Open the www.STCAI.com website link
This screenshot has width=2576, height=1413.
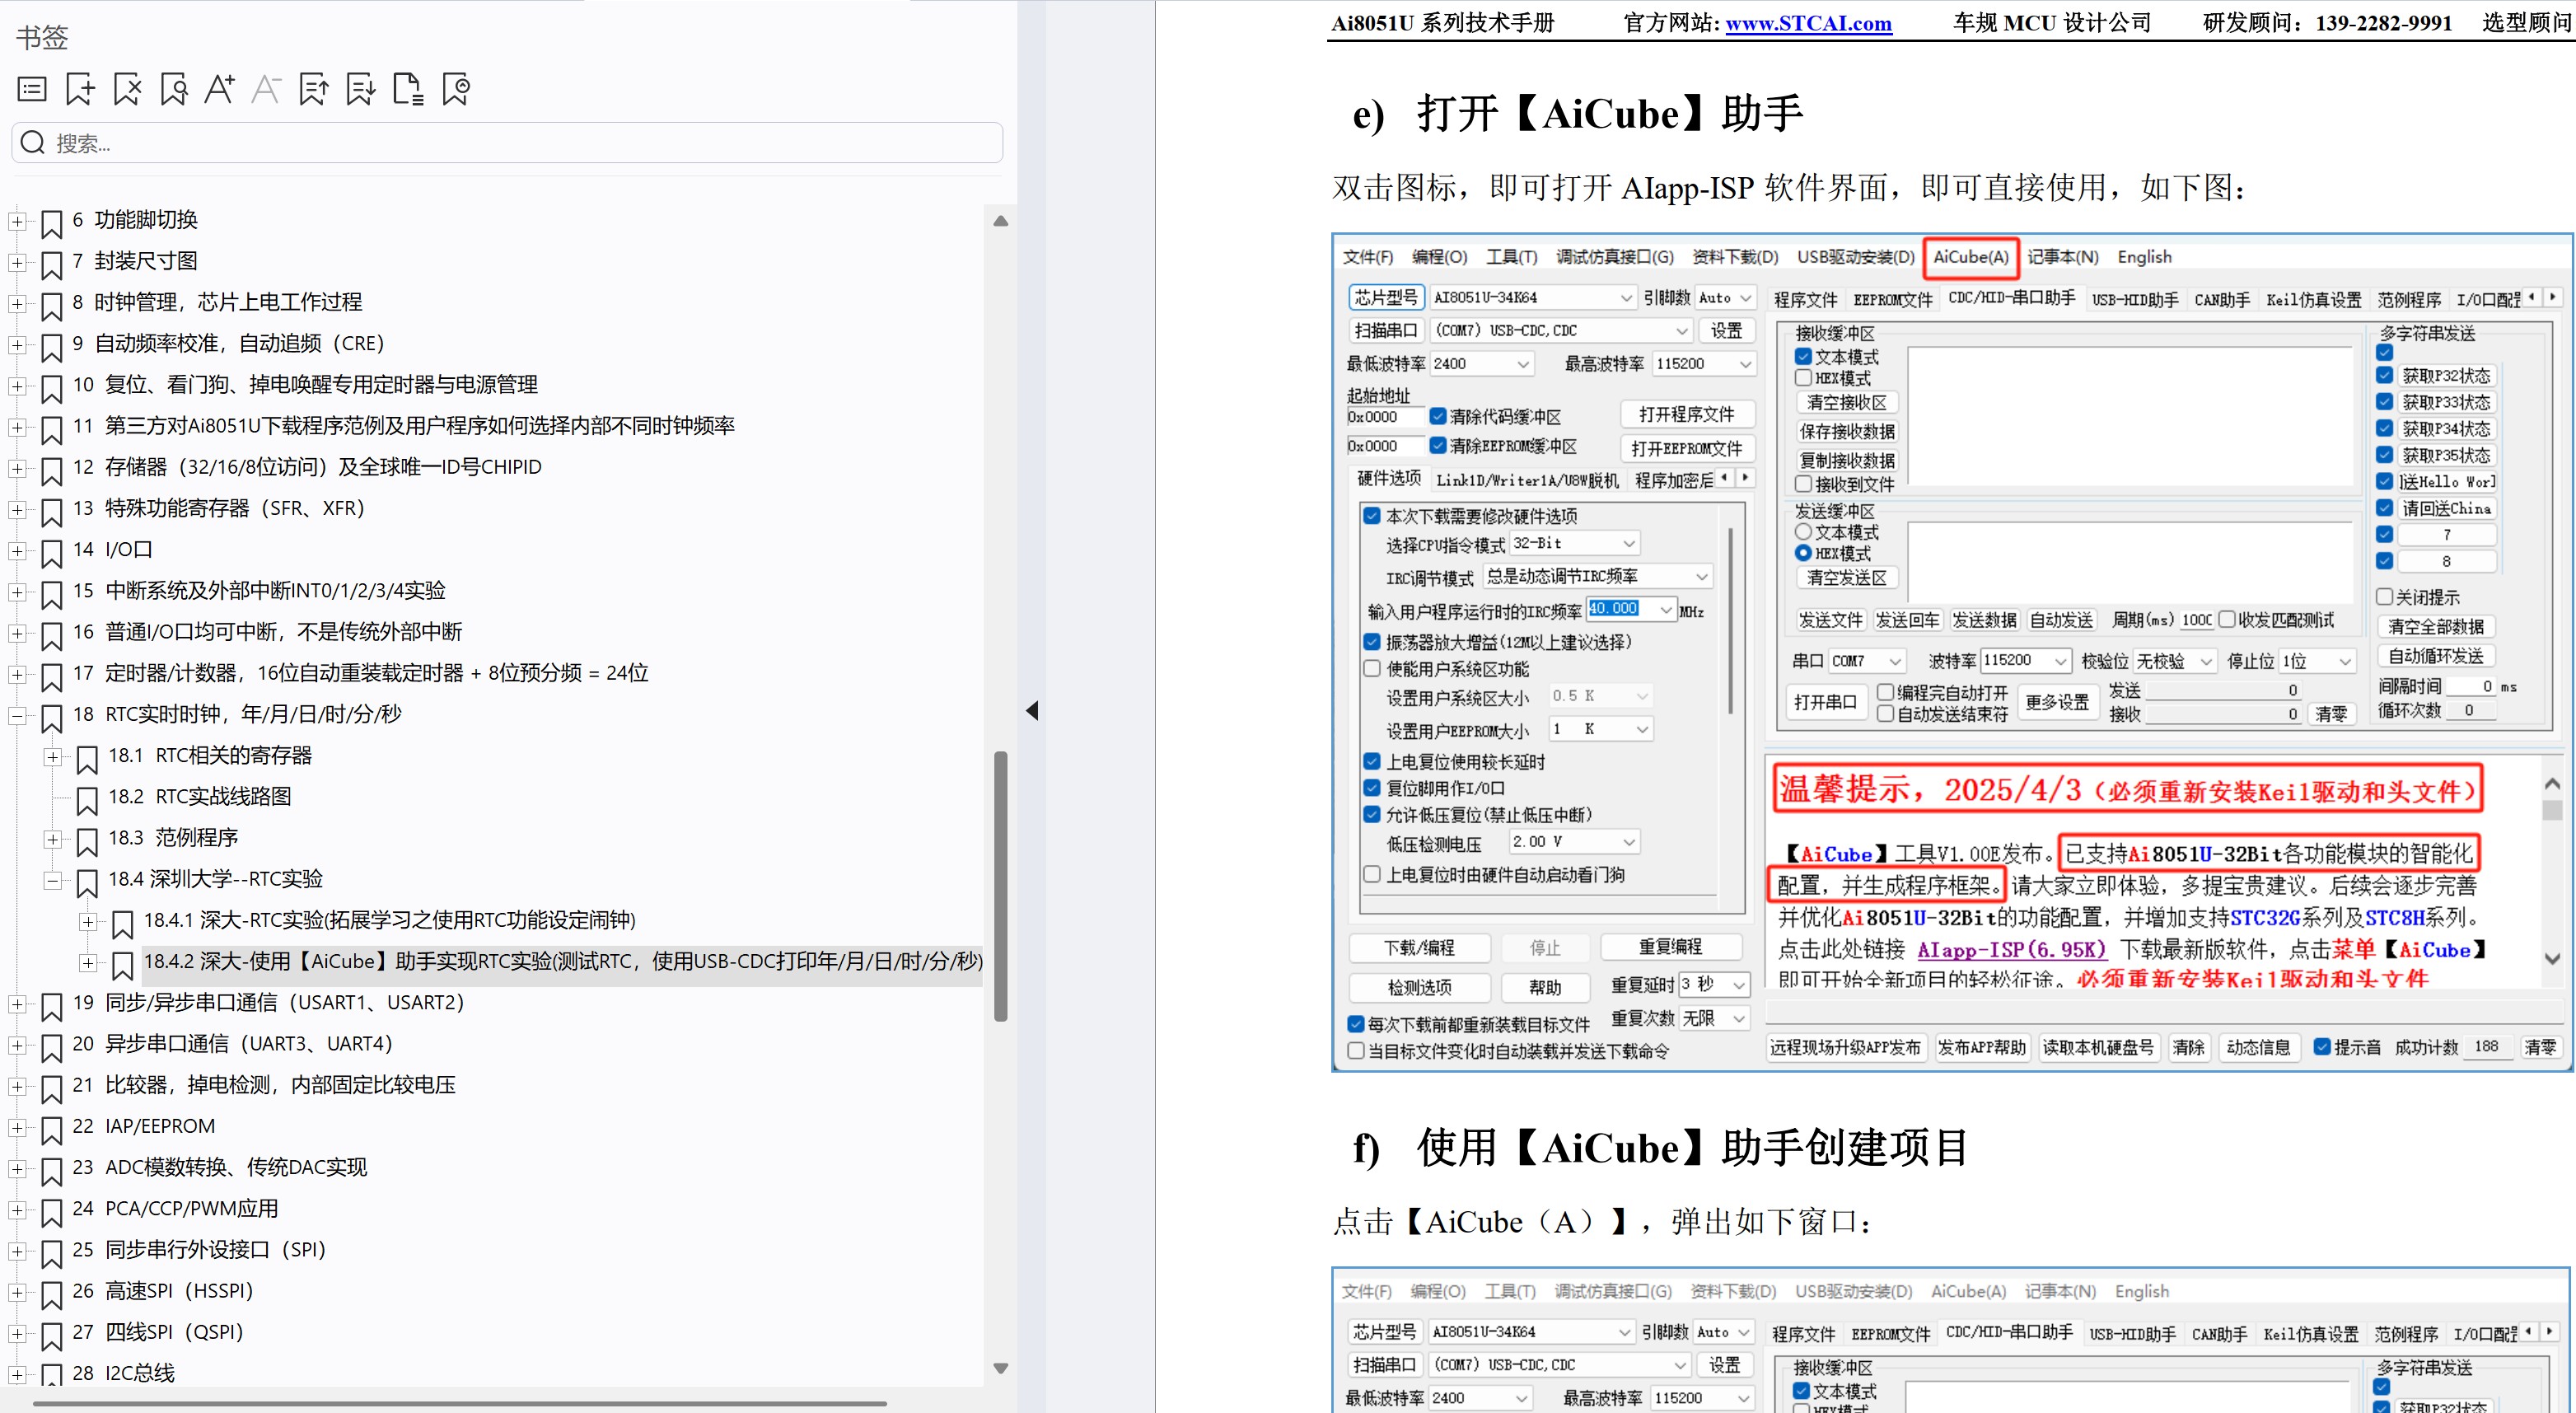tap(1808, 23)
